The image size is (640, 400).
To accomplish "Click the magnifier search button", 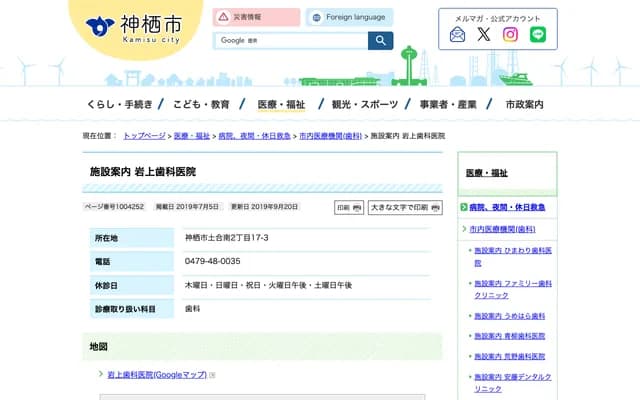I will [x=380, y=40].
